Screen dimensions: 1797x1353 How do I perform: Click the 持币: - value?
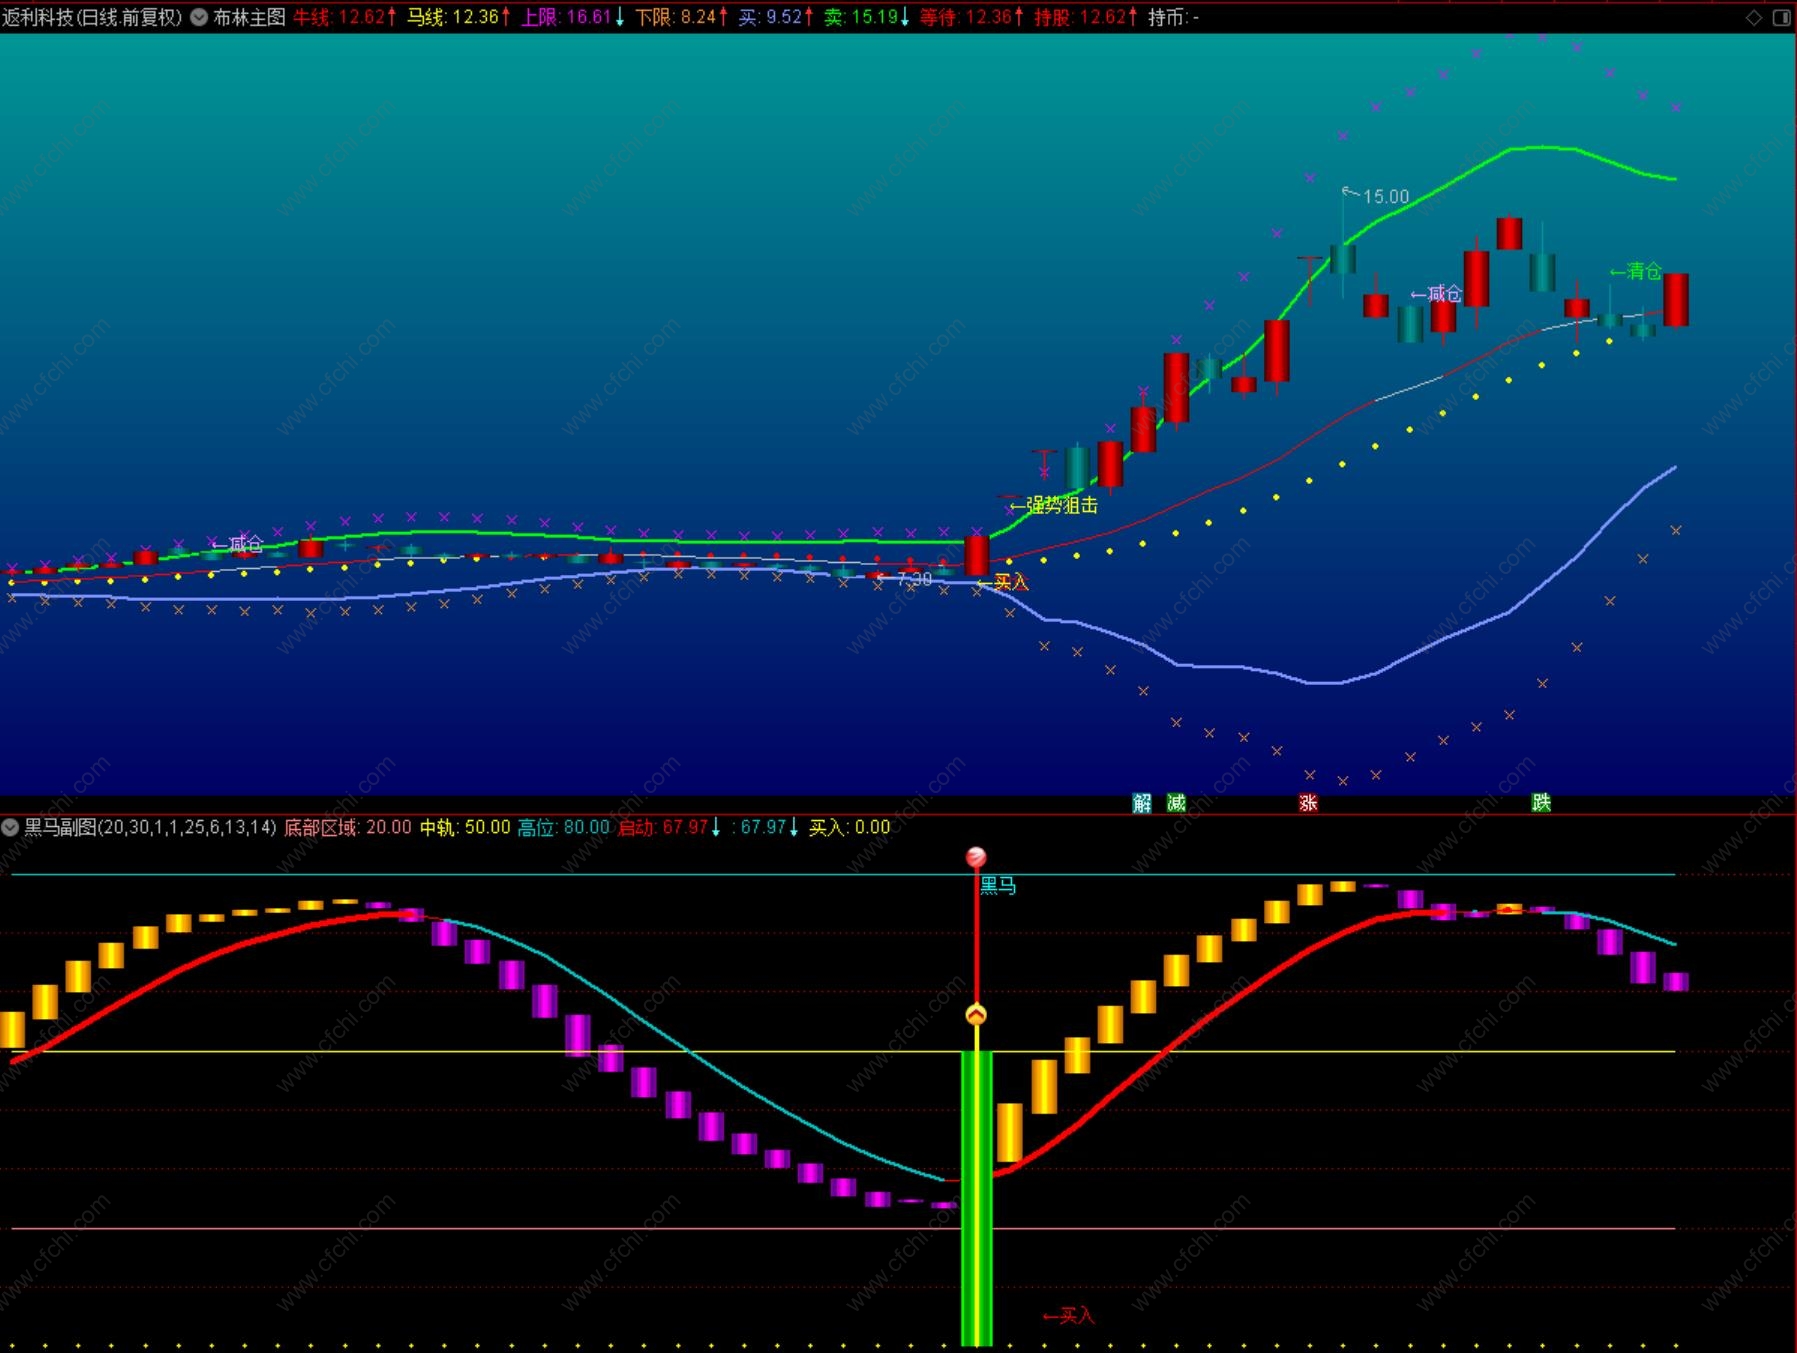point(1174,17)
